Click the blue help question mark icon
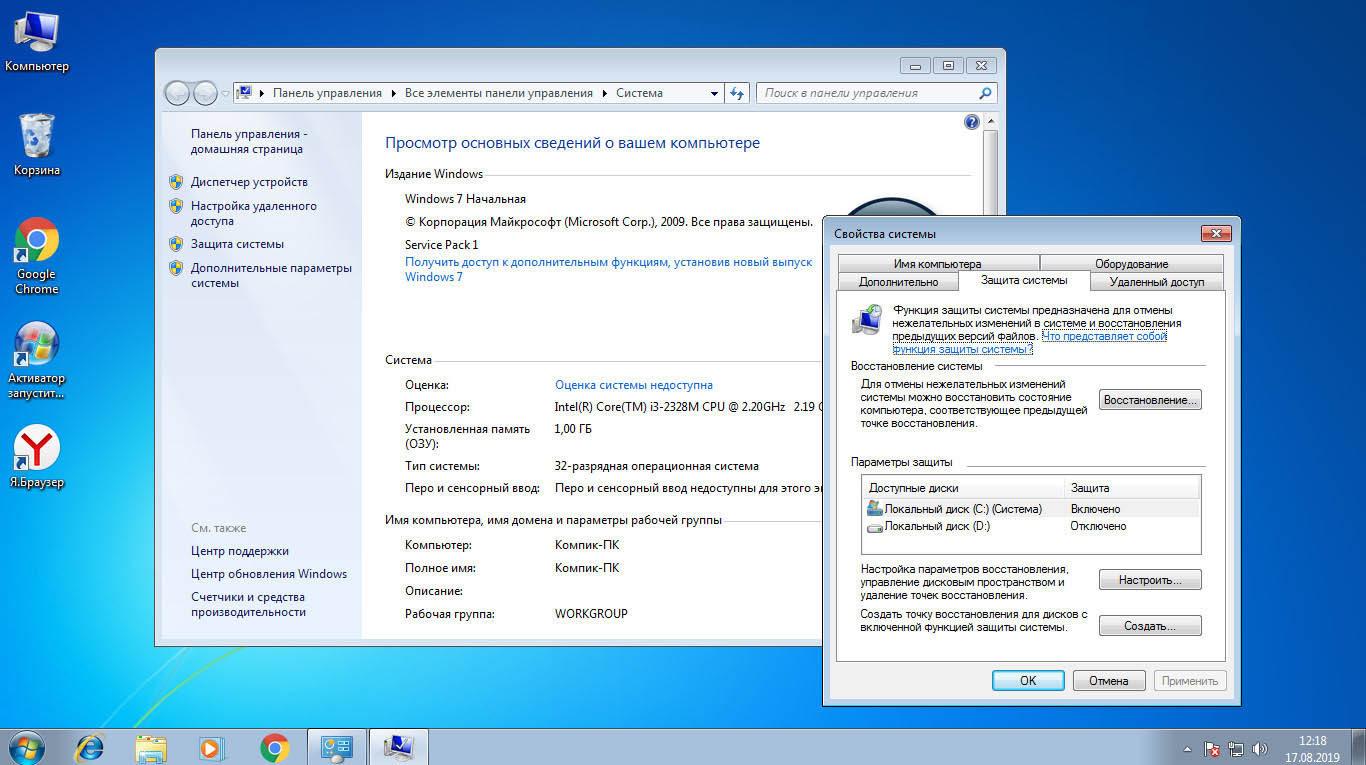 pos(971,122)
